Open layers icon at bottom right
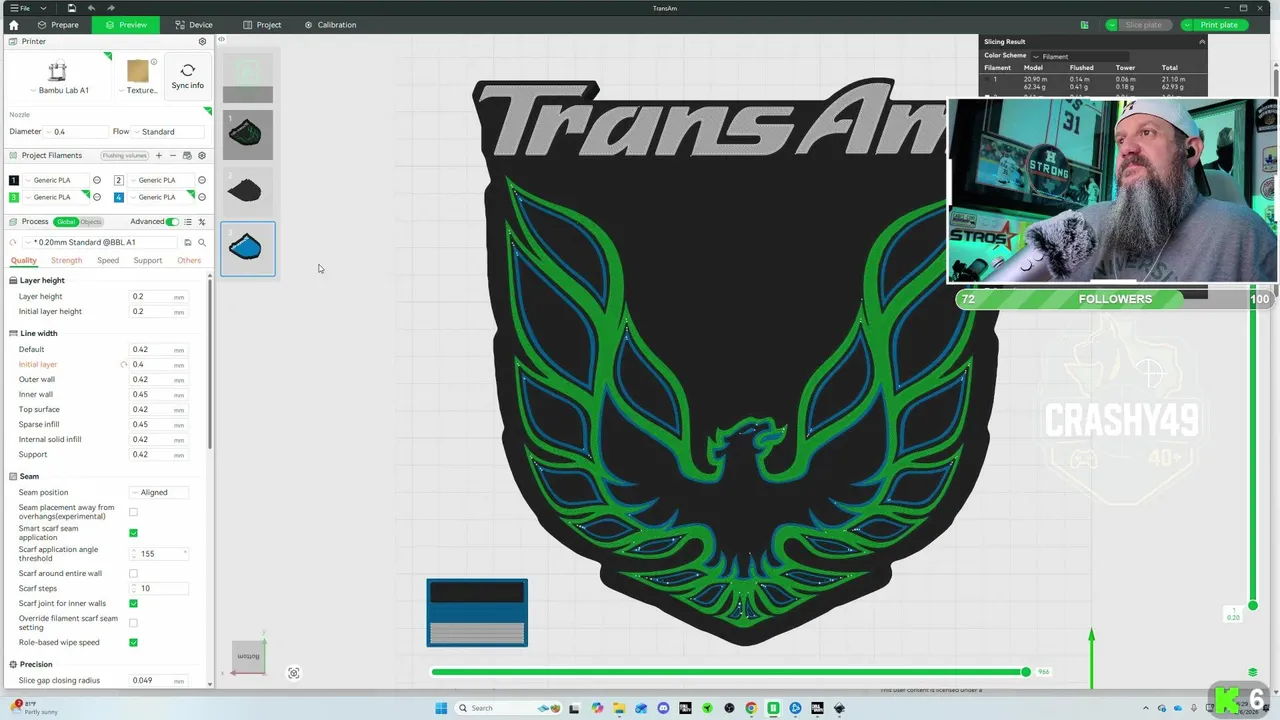Viewport: 1280px width, 720px height. (1253, 672)
